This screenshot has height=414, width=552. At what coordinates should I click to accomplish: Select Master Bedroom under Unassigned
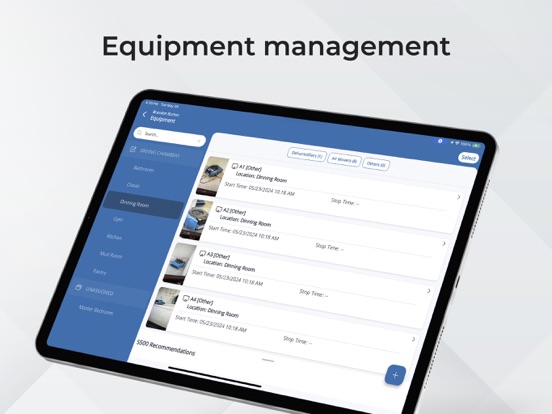coord(95,310)
